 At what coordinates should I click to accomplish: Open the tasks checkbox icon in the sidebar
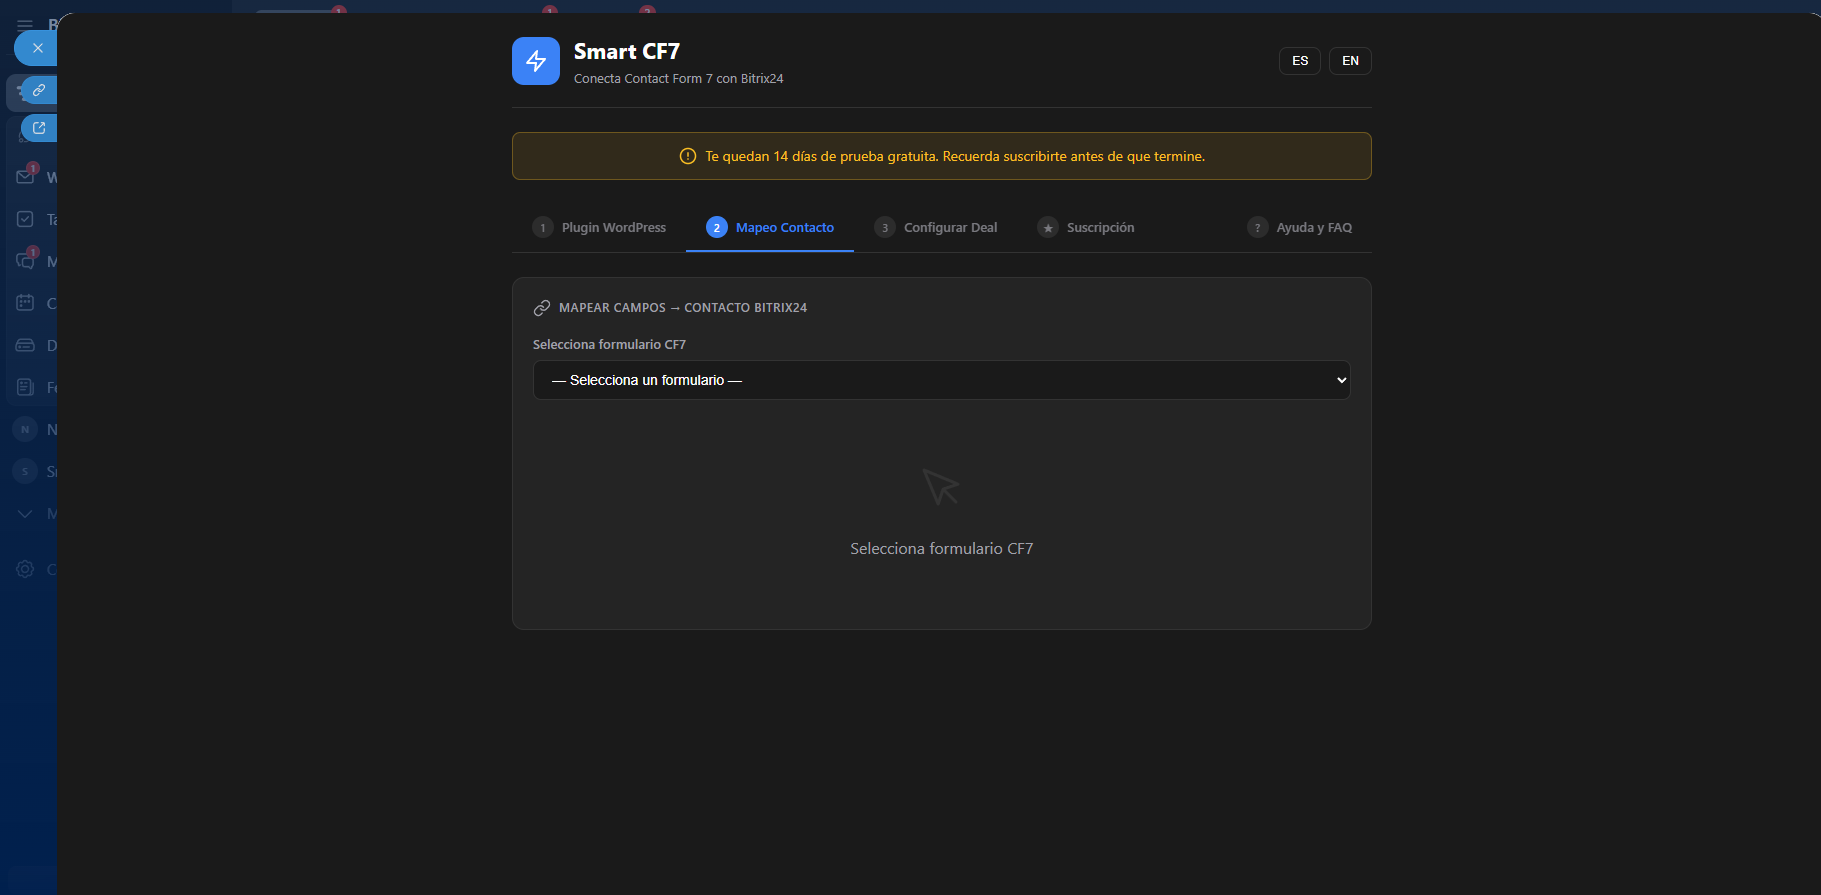click(25, 219)
